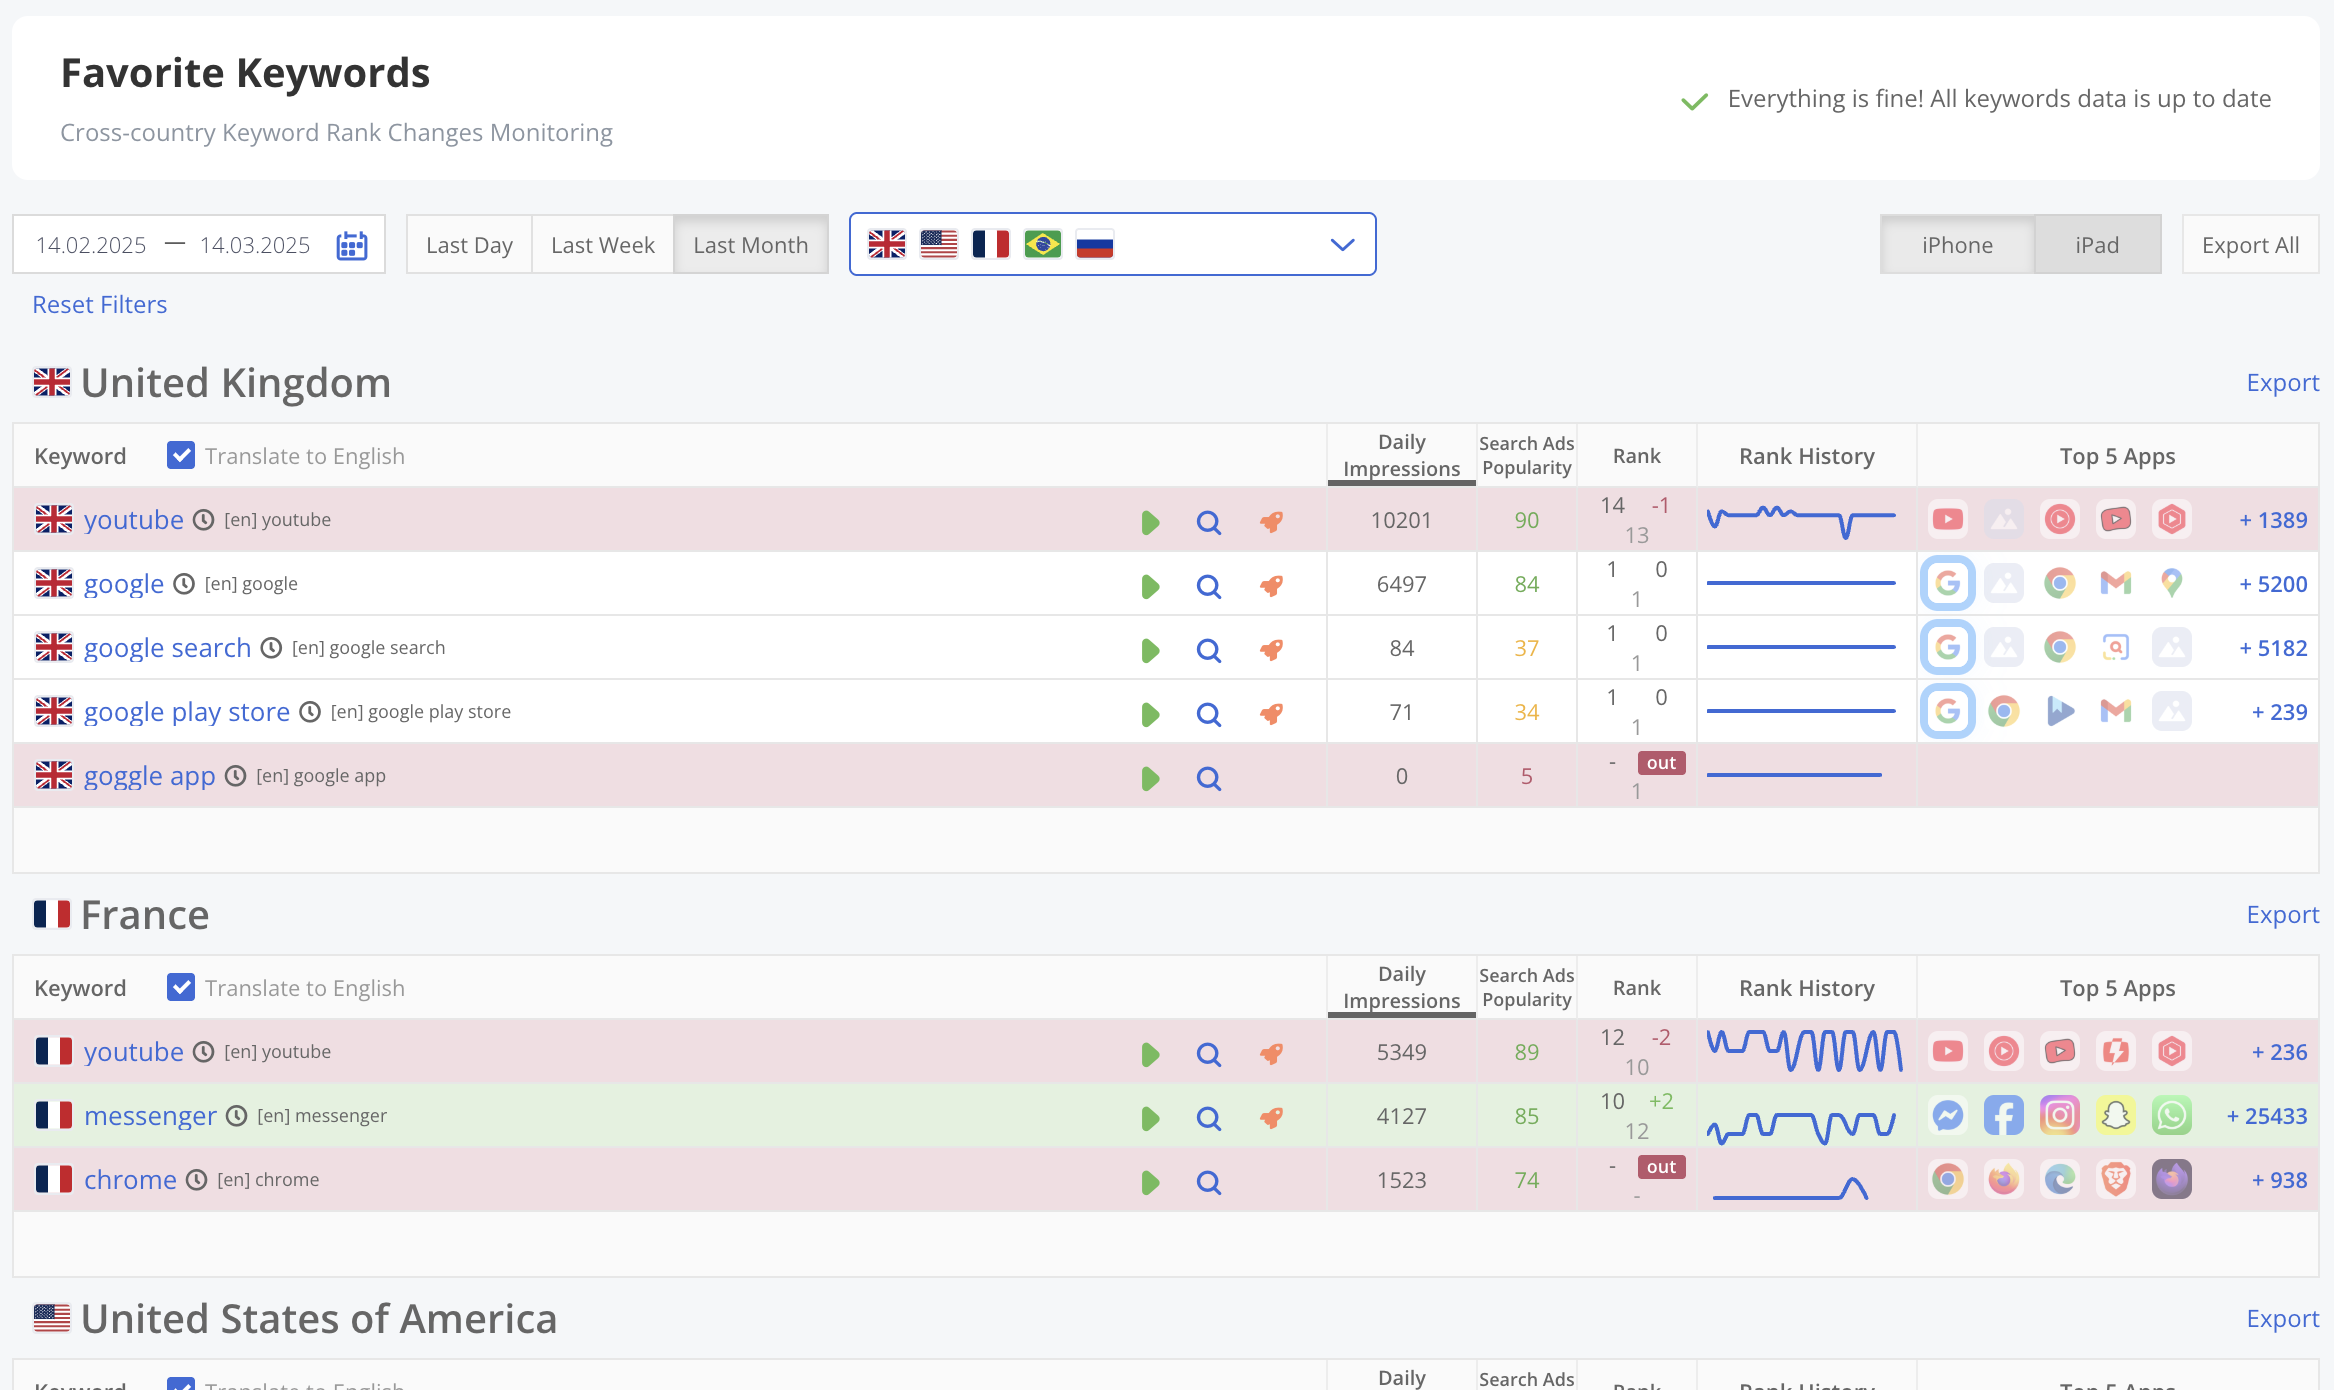
Task: Uncheck Translate to English in United Kingdom table
Action: (181, 456)
